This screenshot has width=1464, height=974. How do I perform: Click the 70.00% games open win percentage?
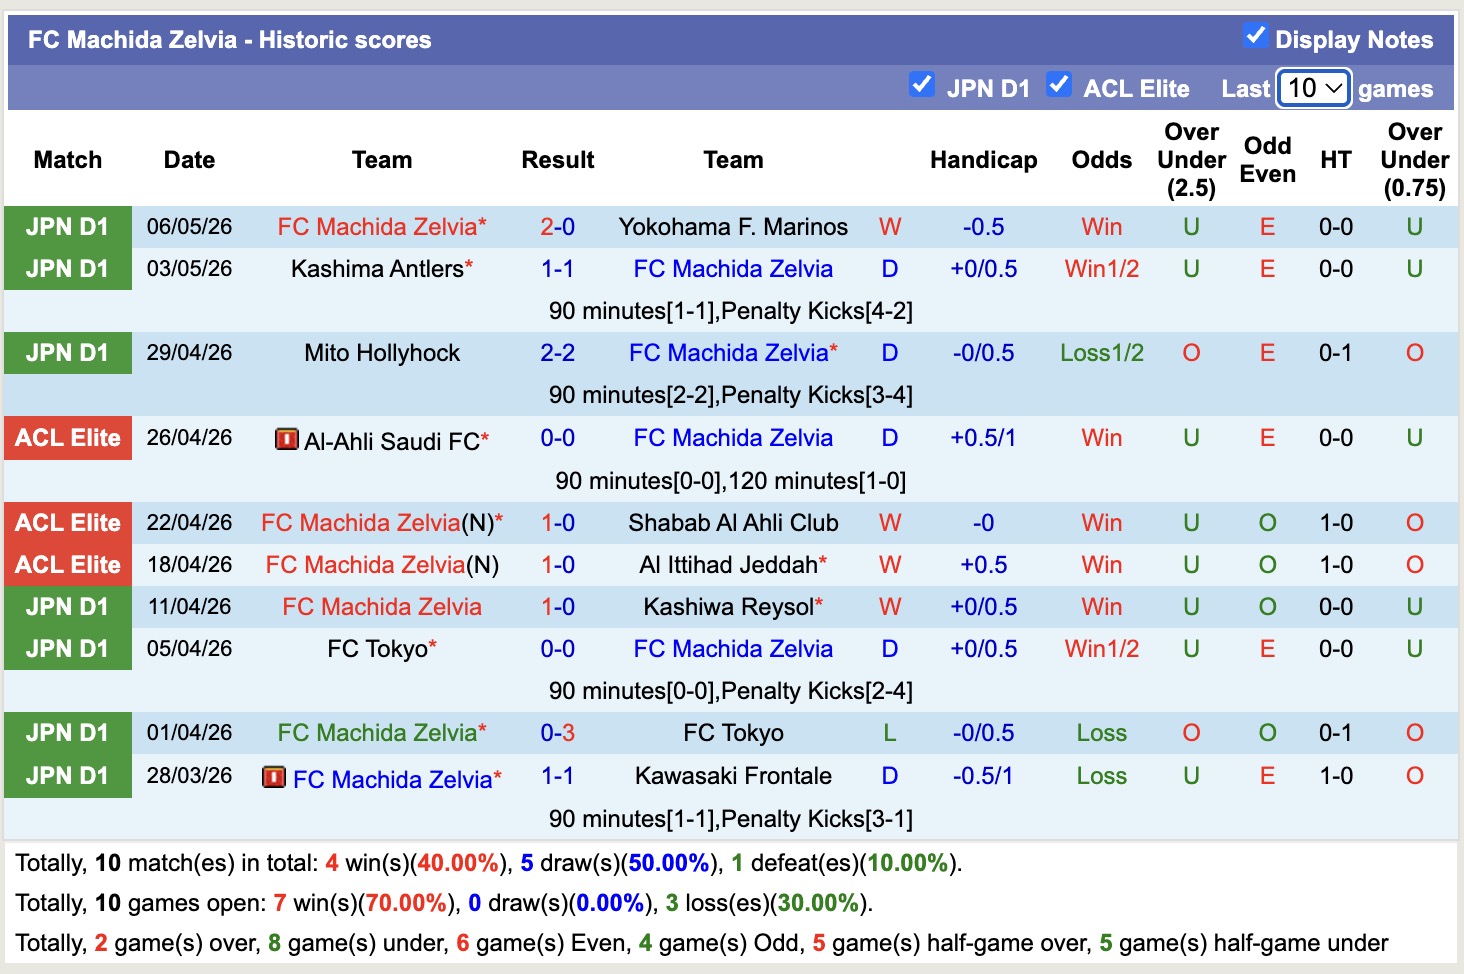[x=406, y=903]
